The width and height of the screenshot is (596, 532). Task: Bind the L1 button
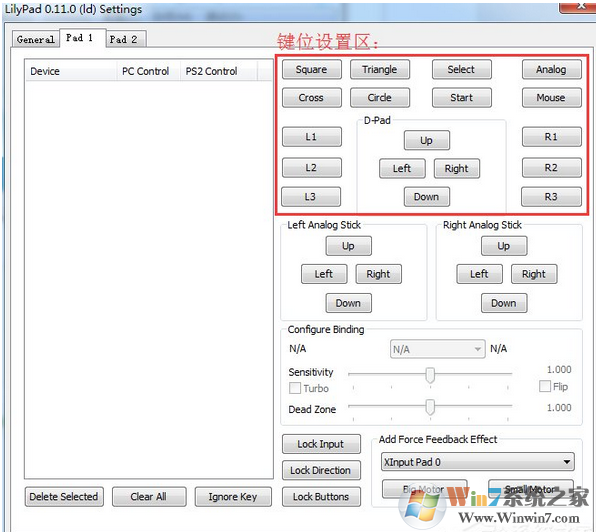pos(312,137)
